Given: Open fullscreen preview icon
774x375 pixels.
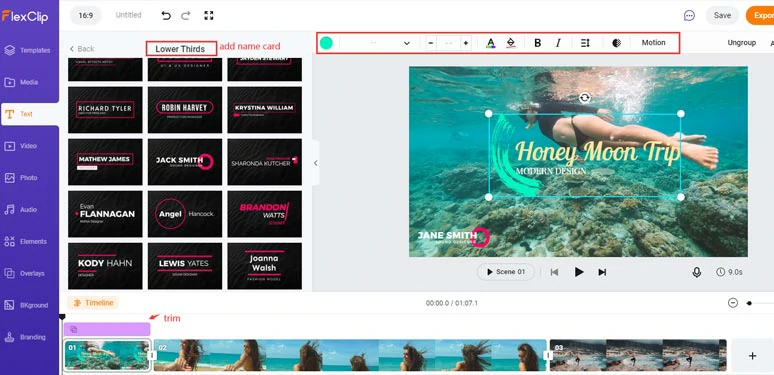Looking at the screenshot, I should pyautogui.click(x=208, y=16).
